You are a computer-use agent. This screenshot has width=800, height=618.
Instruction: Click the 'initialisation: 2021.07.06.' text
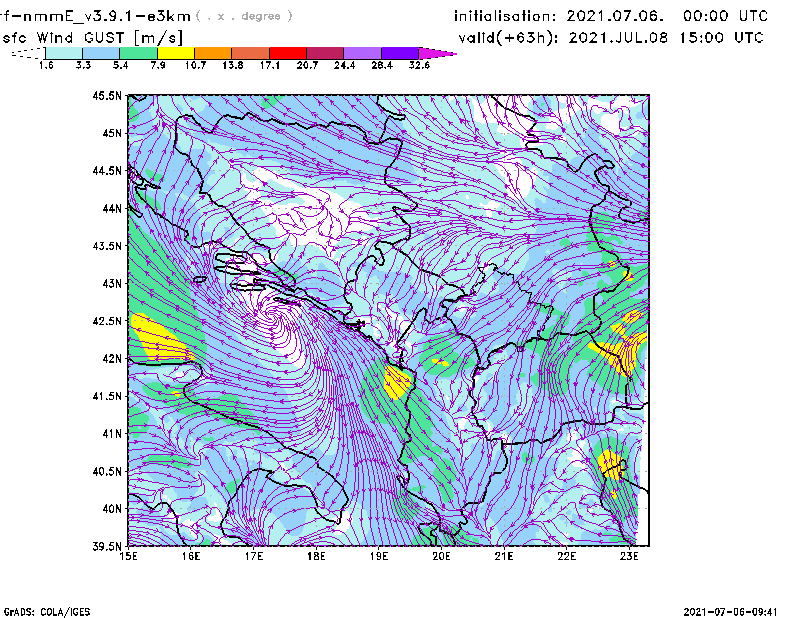pyautogui.click(x=559, y=16)
